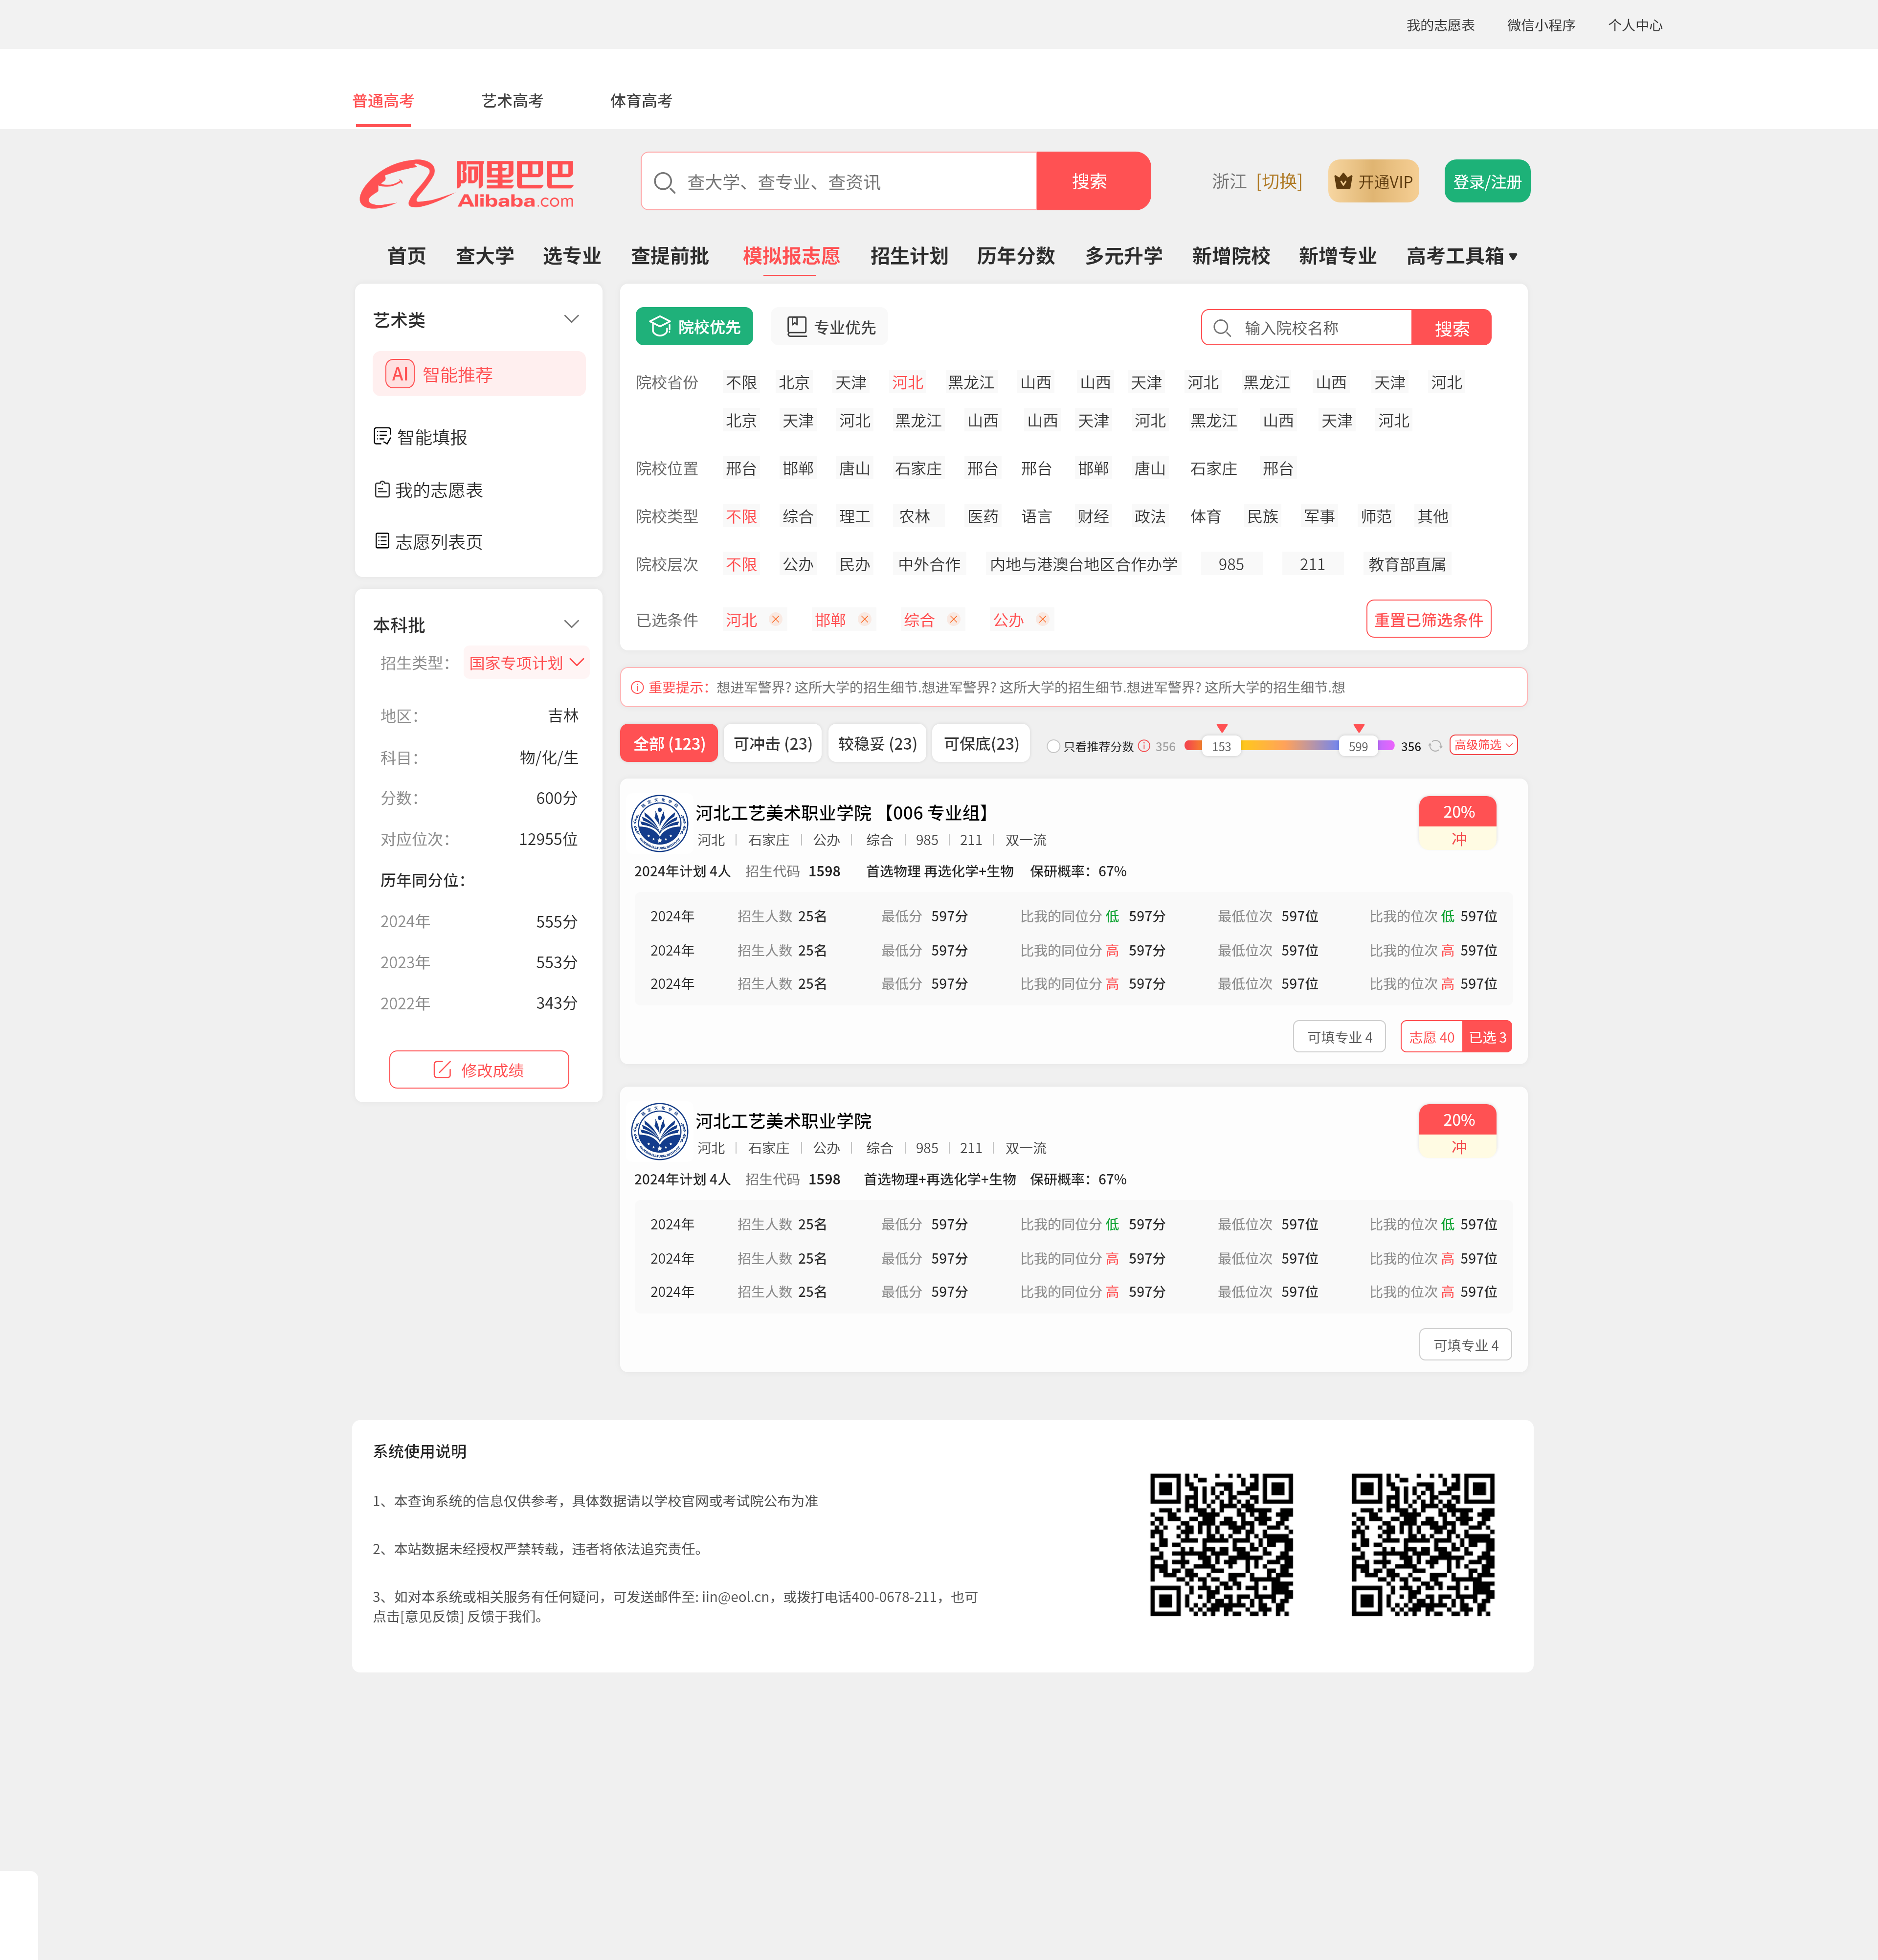Toggle 只看推荐分数 radio button

point(1053,746)
